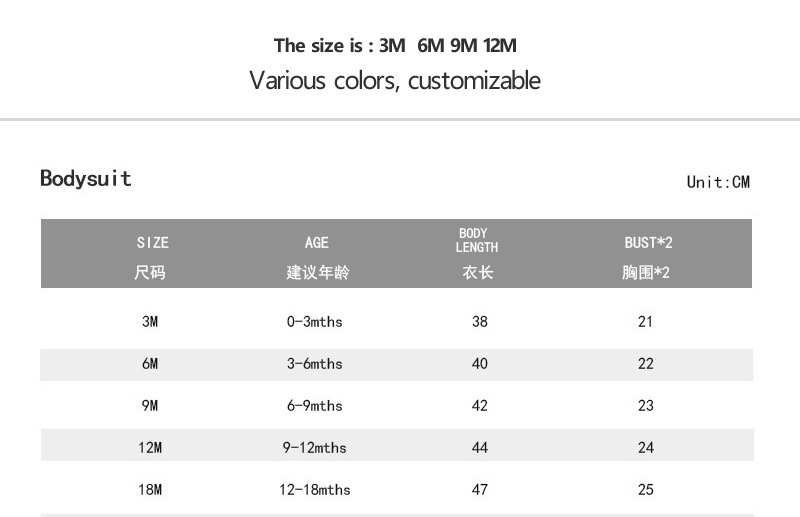Select the 0-3mths age cell
Image resolution: width=800 pixels, height=517 pixels.
coord(314,322)
